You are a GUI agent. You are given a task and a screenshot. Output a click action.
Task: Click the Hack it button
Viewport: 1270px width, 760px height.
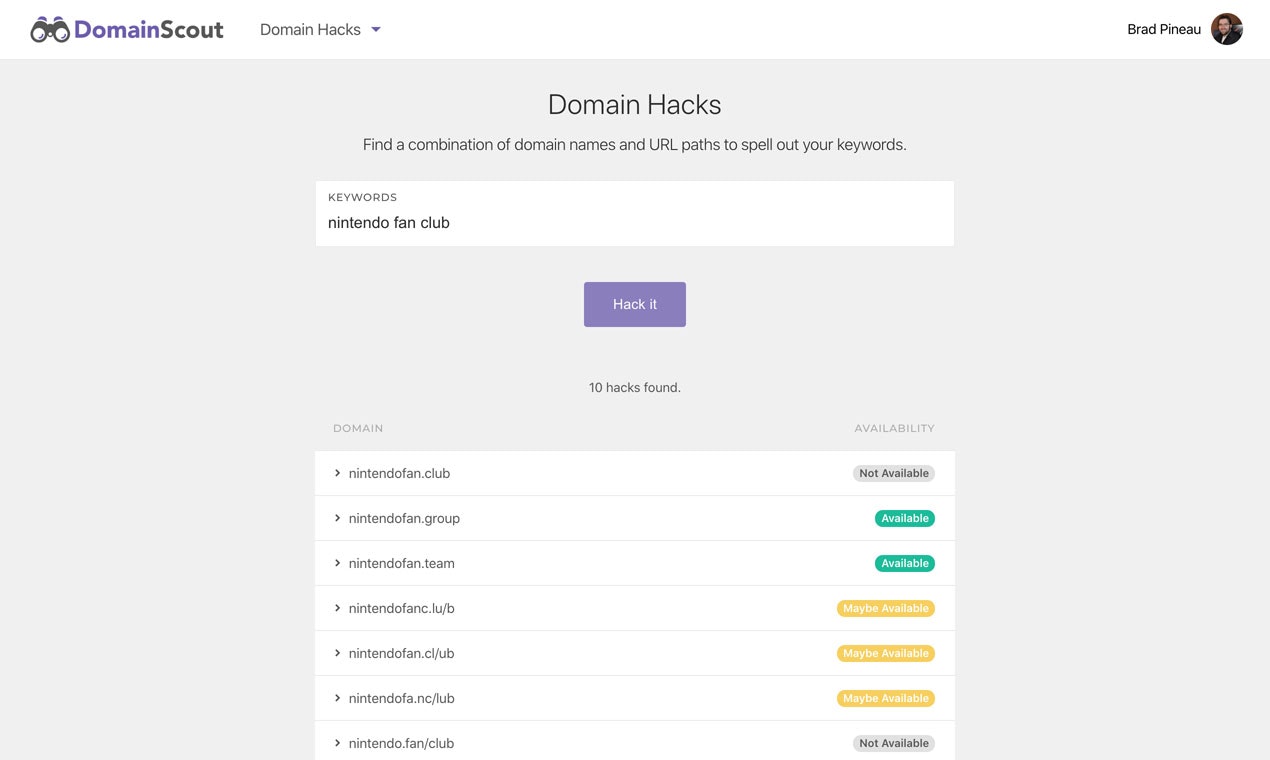[x=635, y=304]
